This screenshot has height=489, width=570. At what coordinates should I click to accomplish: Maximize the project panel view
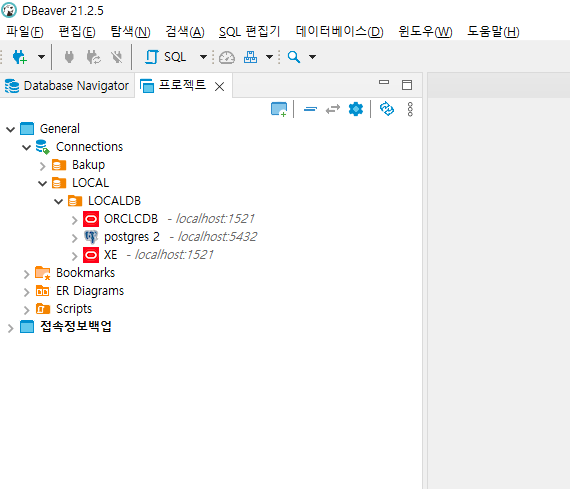click(x=407, y=85)
